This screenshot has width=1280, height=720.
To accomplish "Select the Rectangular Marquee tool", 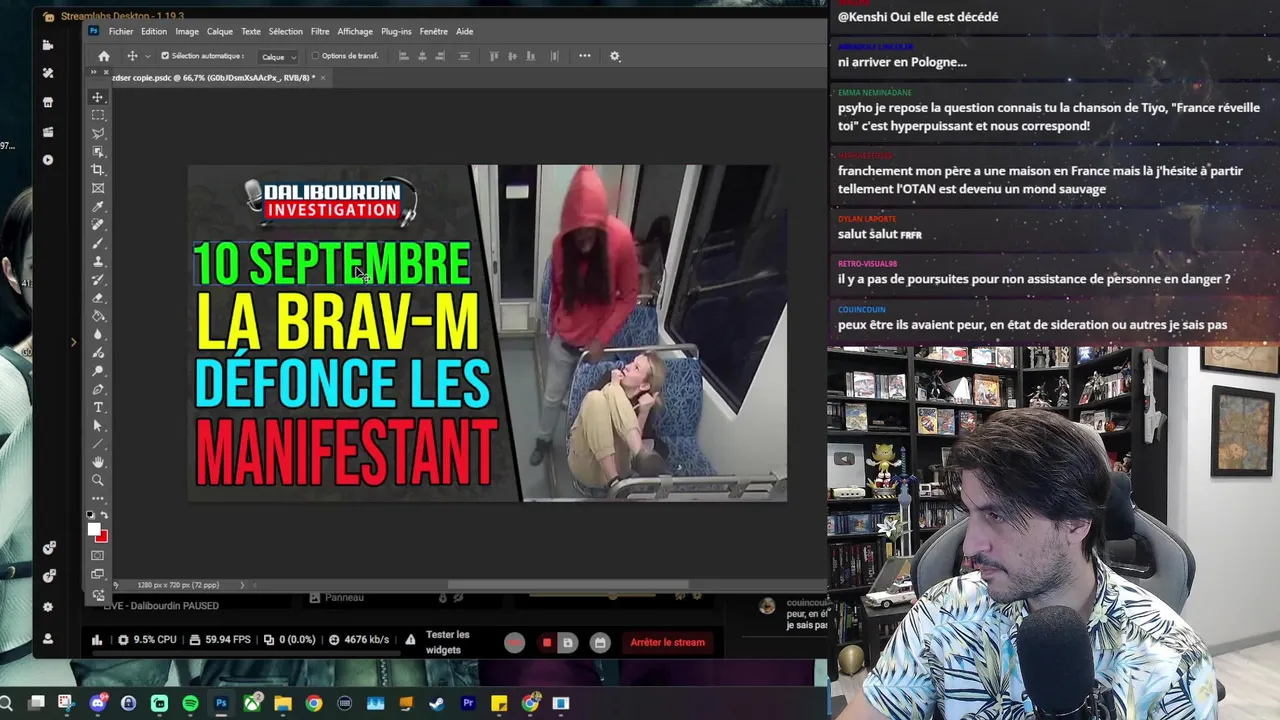I will [x=98, y=115].
